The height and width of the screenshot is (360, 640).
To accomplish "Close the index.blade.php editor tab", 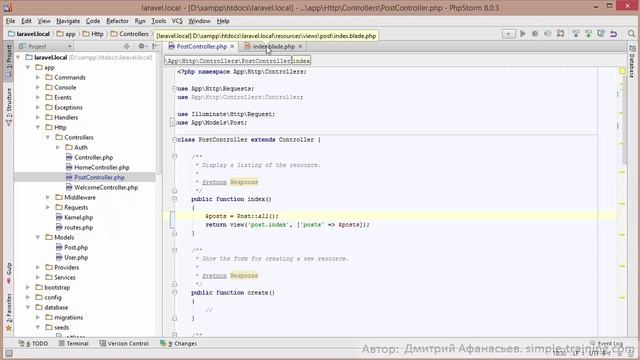I will [300, 47].
